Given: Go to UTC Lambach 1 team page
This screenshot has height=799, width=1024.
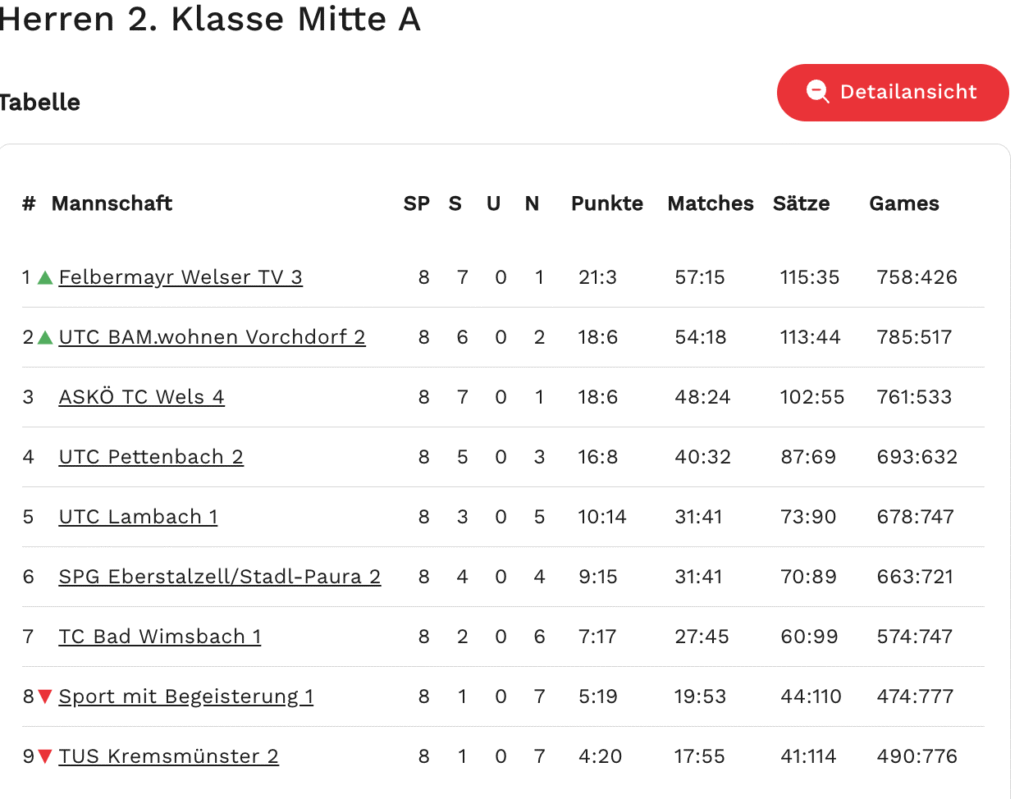Looking at the screenshot, I should coord(138,517).
